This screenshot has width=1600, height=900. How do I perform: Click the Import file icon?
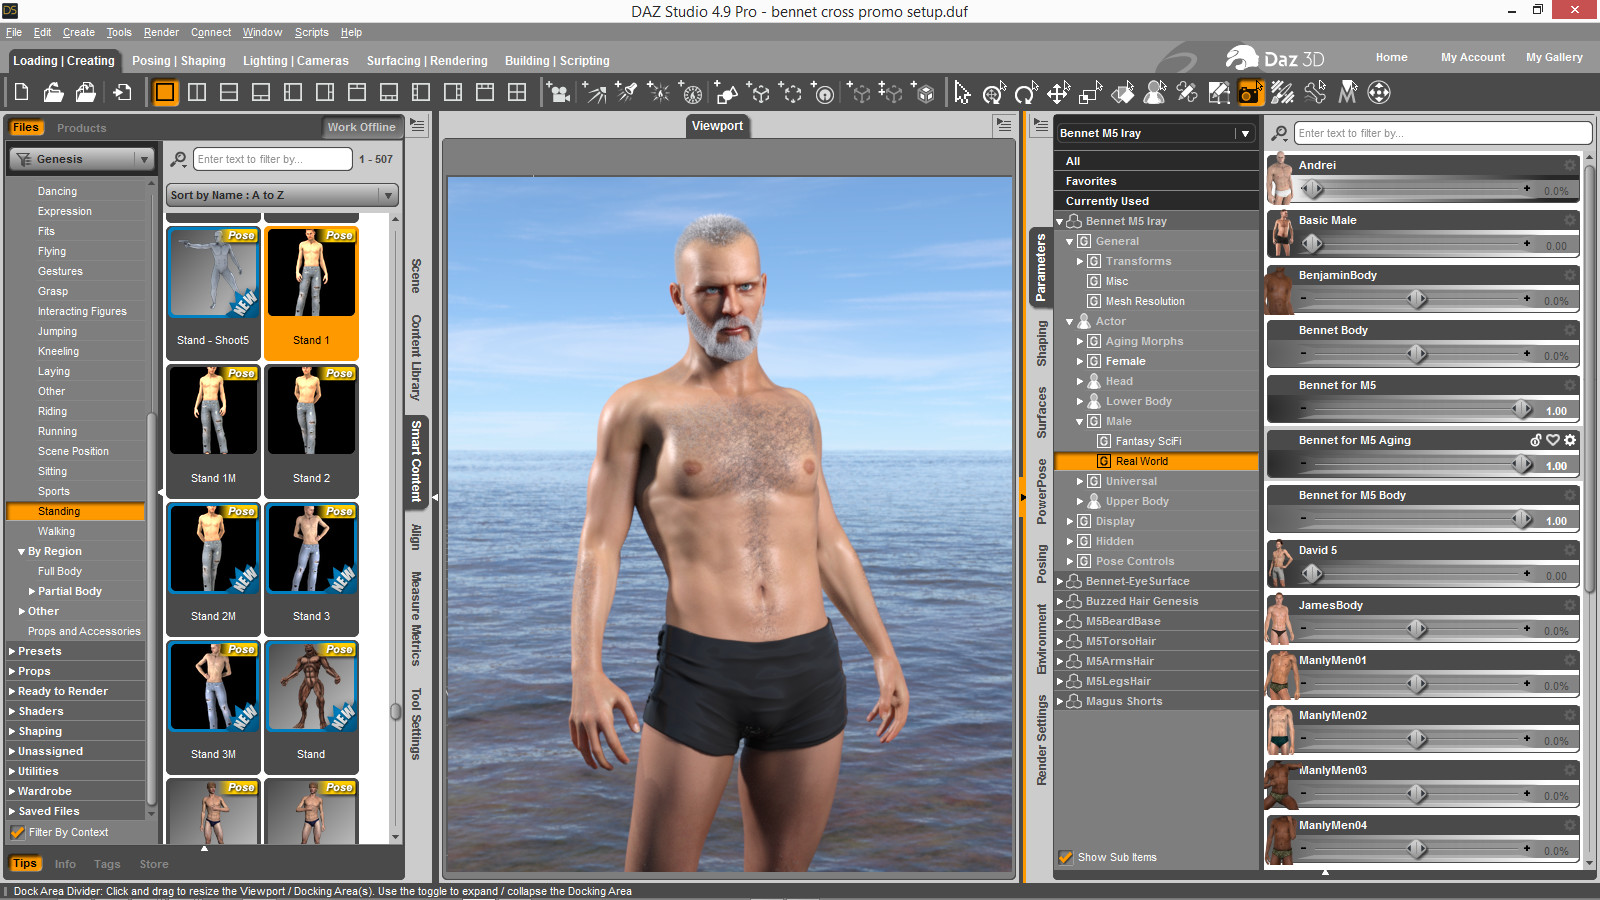122,93
